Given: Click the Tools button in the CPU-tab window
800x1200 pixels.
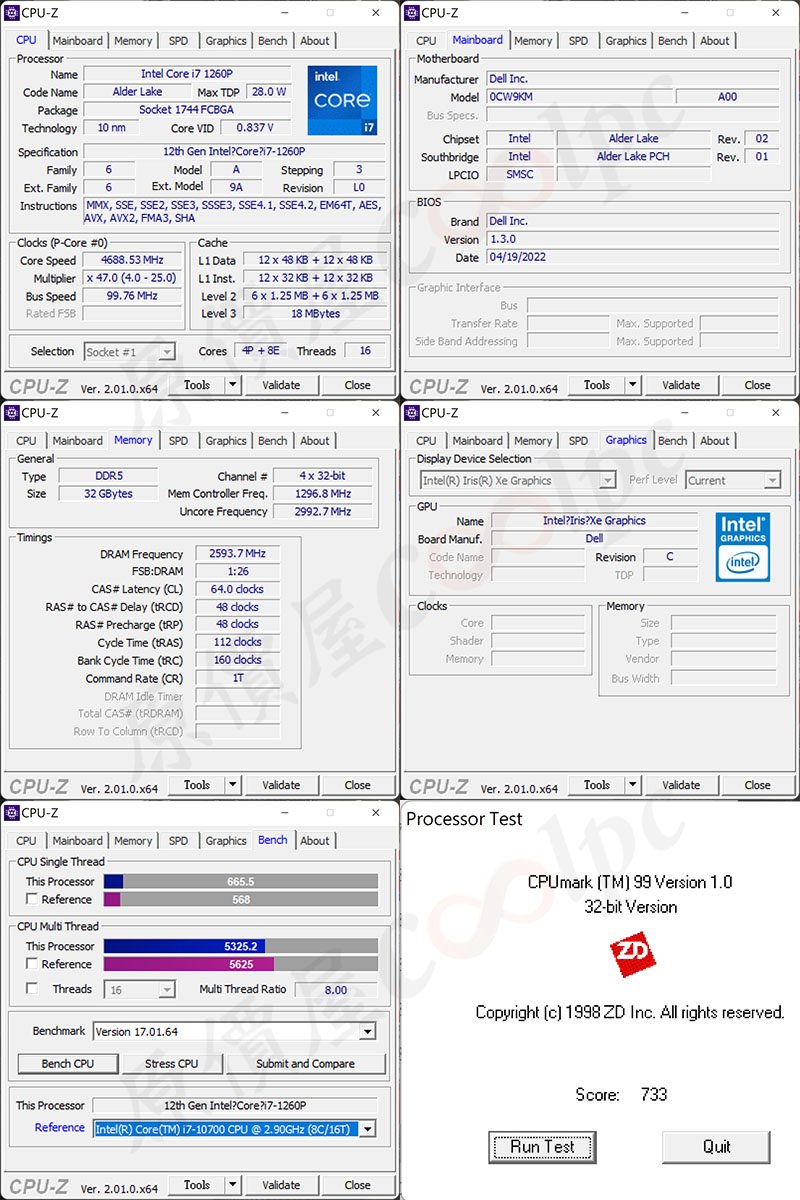Looking at the screenshot, I should click(197, 385).
